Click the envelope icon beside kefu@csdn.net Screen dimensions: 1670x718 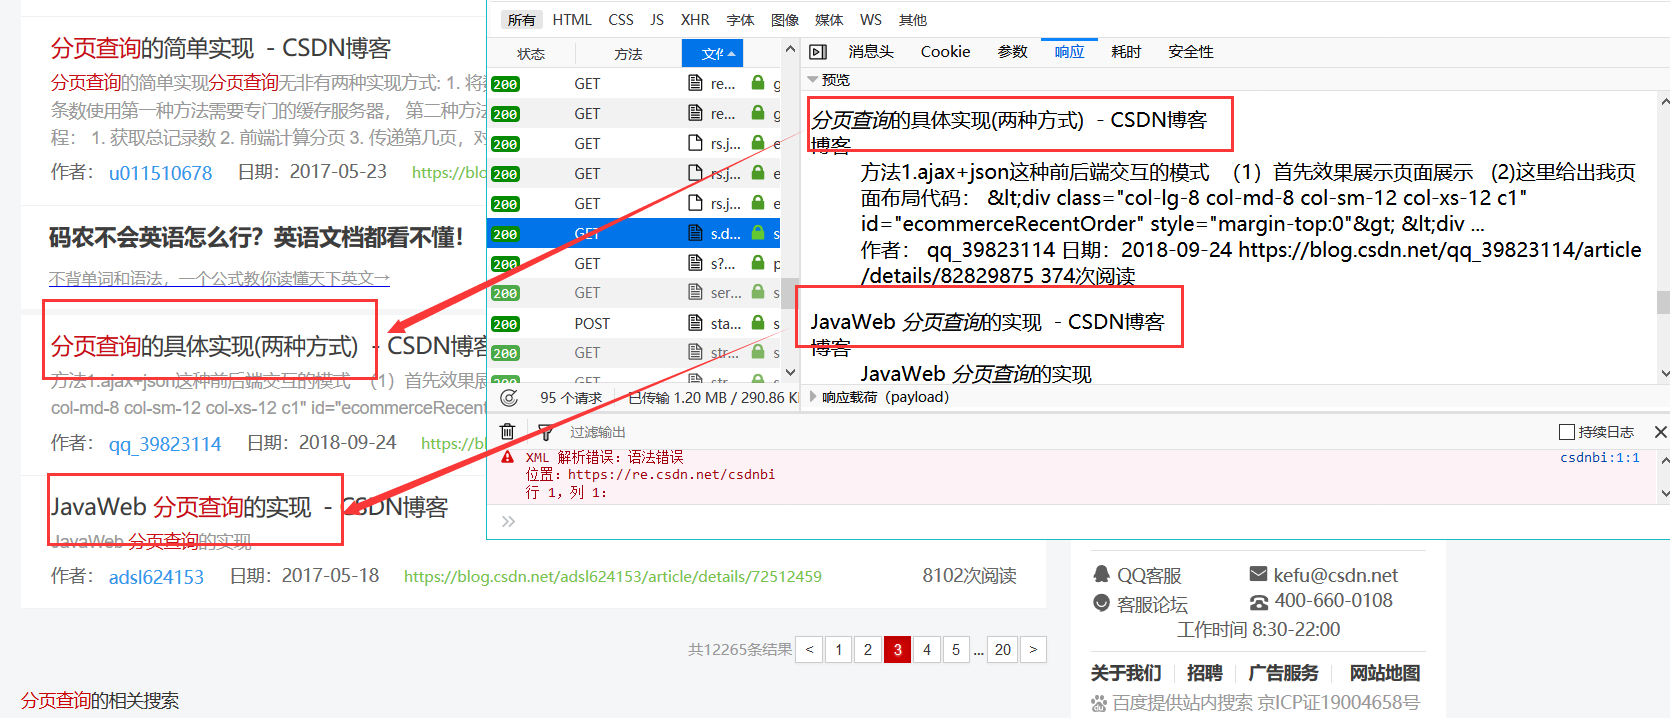click(1259, 574)
